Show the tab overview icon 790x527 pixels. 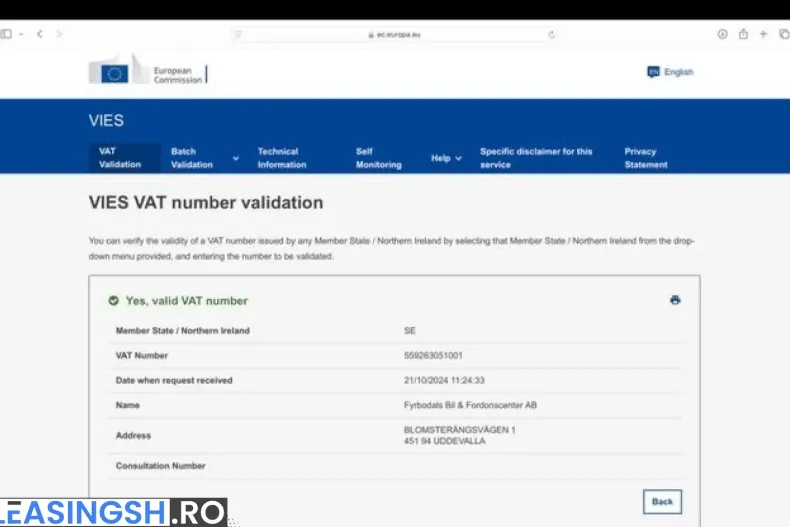(x=784, y=34)
